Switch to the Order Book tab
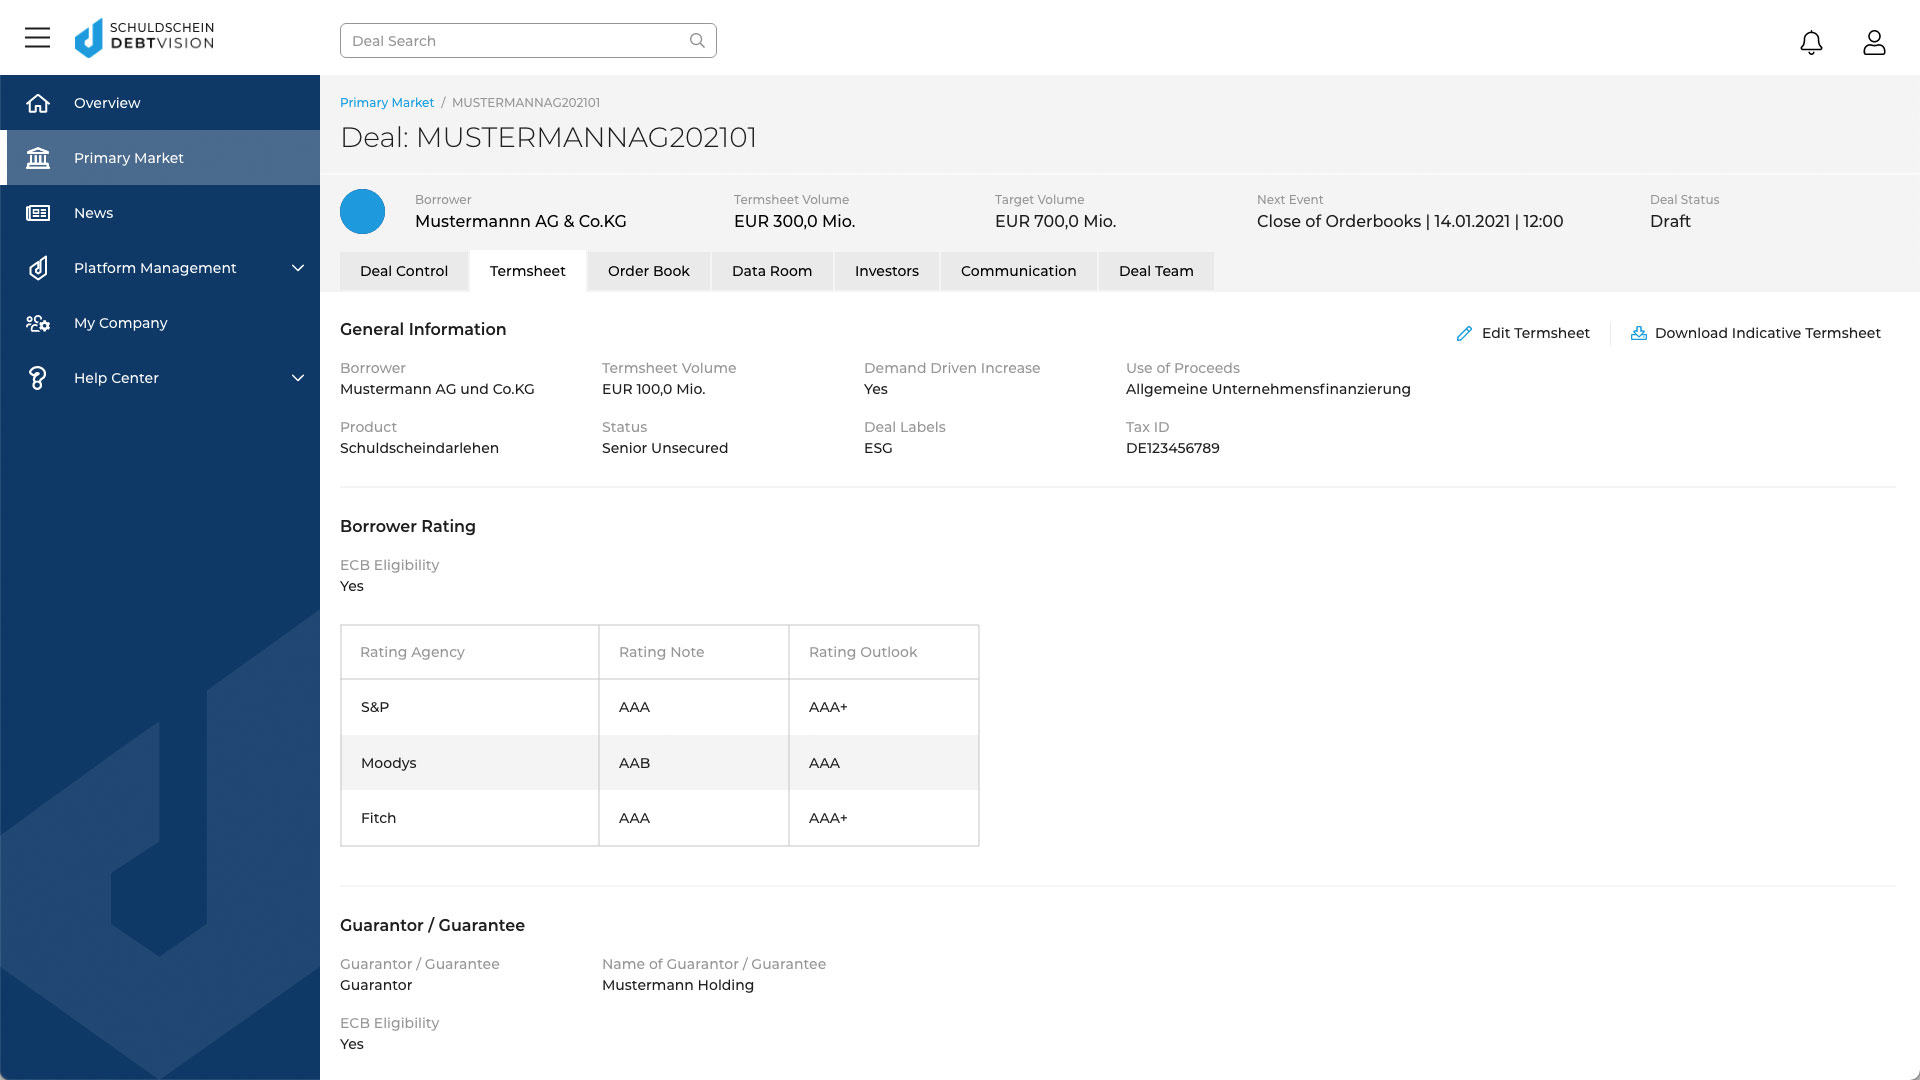This screenshot has width=1920, height=1080. point(649,270)
